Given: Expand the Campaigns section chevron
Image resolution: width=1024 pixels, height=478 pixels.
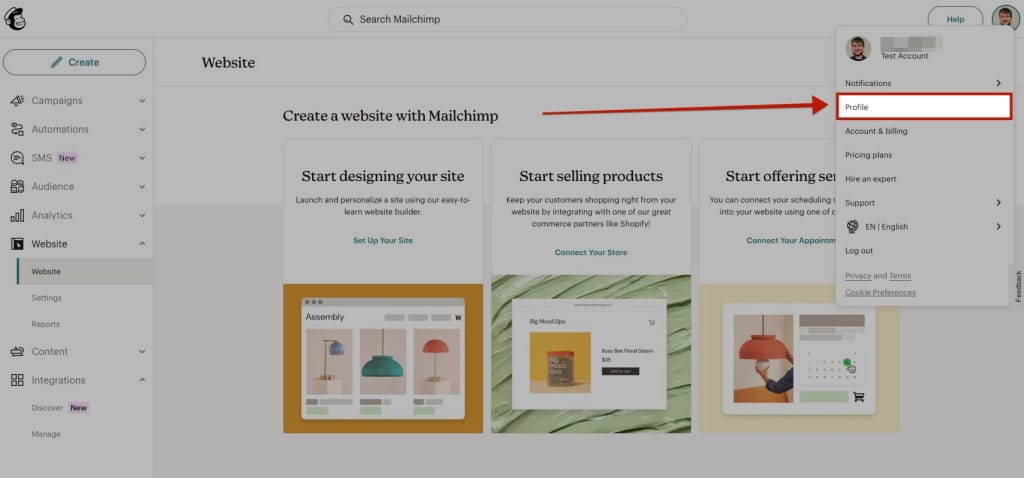Looking at the screenshot, I should pos(142,101).
